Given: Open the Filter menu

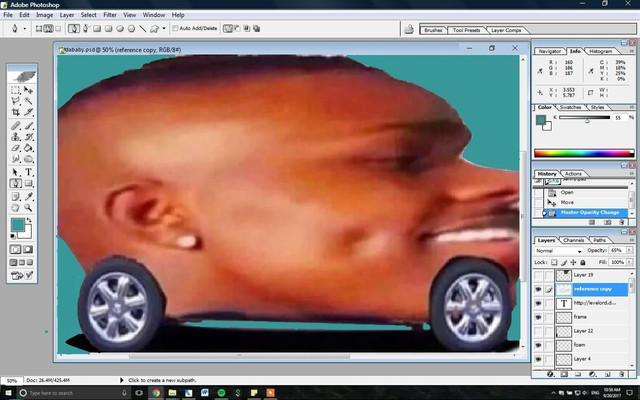Looking at the screenshot, I should point(110,15).
